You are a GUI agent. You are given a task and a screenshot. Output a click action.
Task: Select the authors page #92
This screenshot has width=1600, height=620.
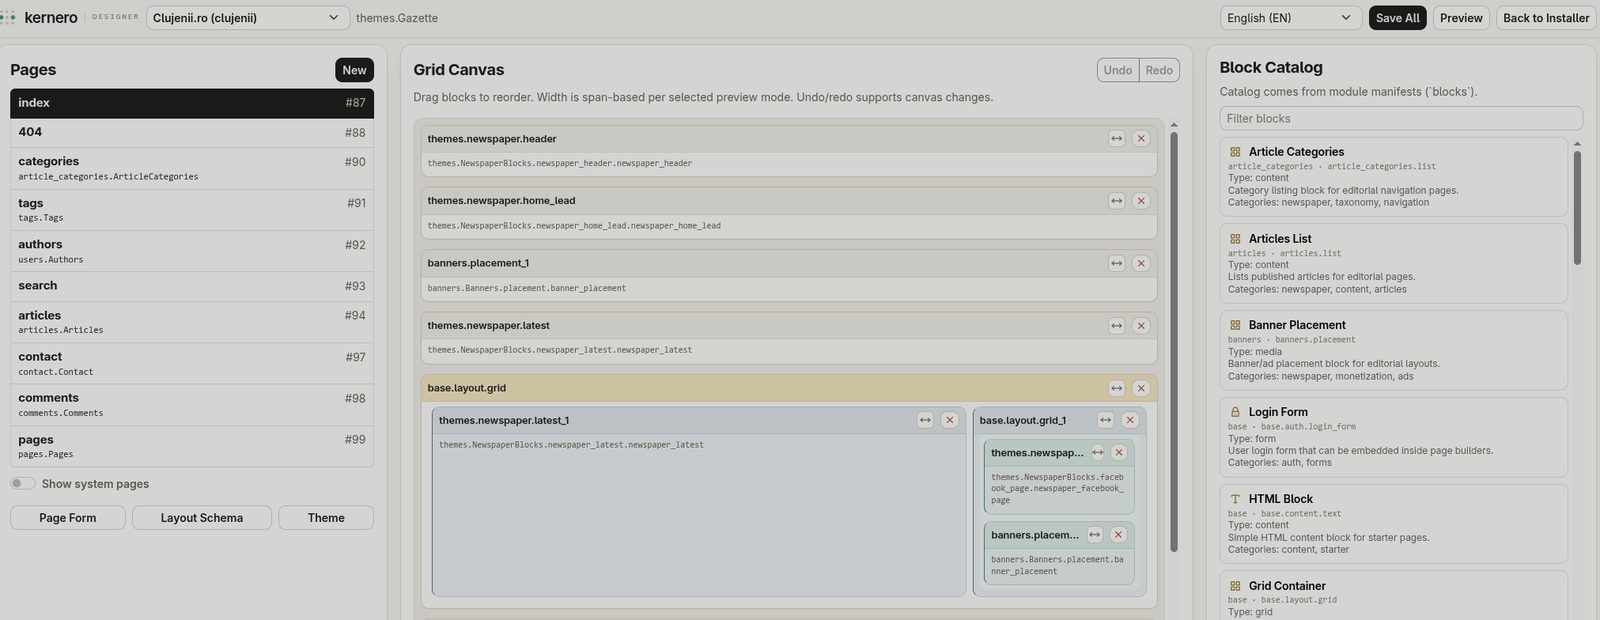[192, 251]
